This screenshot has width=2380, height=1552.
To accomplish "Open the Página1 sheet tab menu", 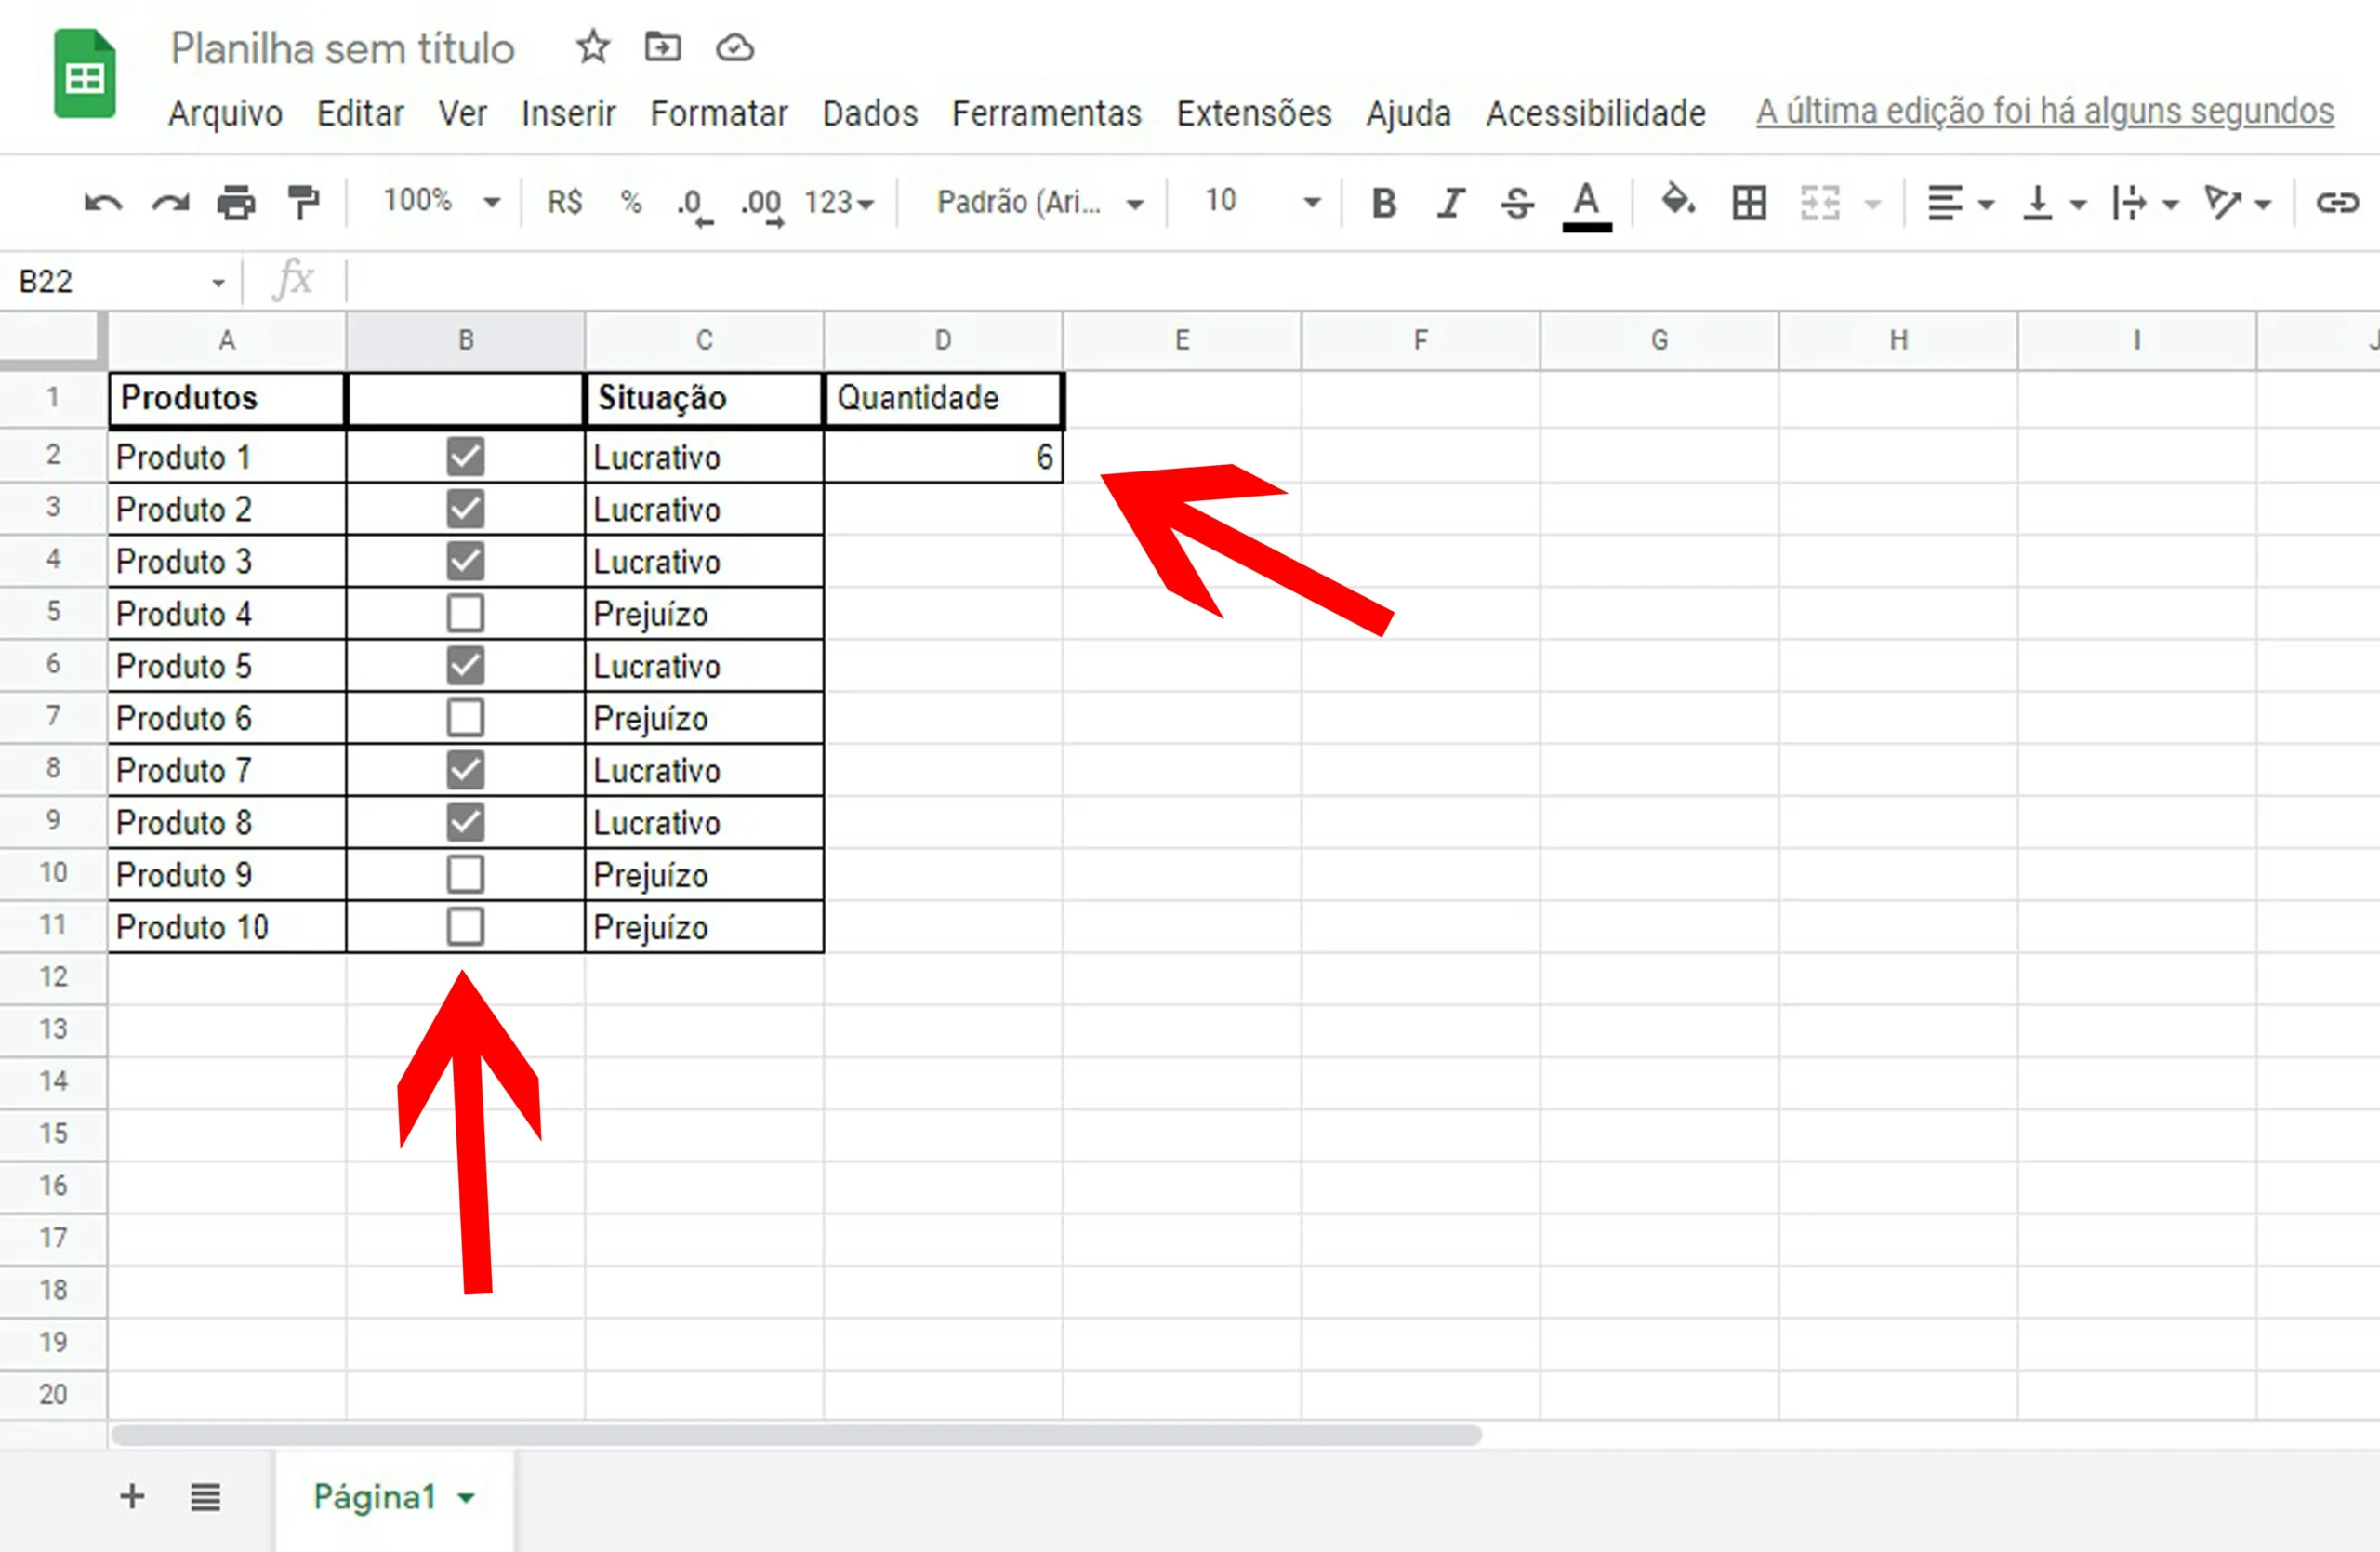I will [x=466, y=1498].
